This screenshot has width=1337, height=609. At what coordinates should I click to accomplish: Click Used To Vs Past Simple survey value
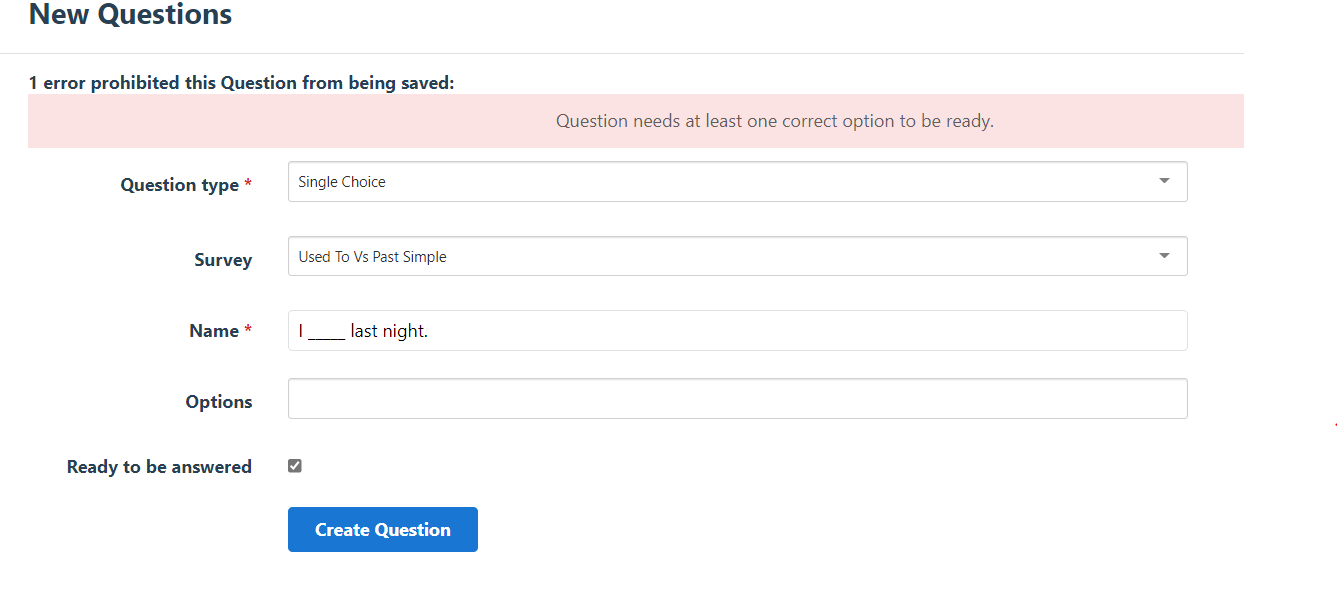click(372, 256)
